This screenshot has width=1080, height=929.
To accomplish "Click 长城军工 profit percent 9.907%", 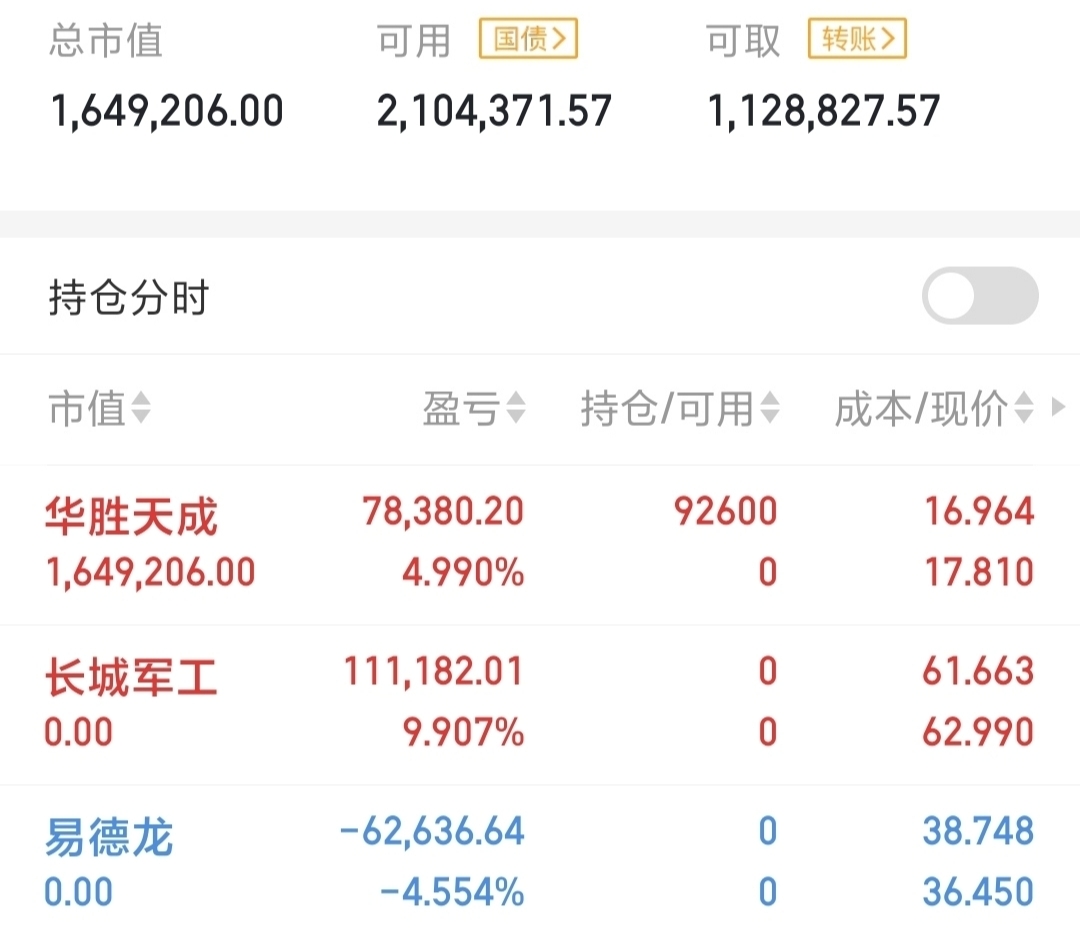I will click(x=463, y=732).
